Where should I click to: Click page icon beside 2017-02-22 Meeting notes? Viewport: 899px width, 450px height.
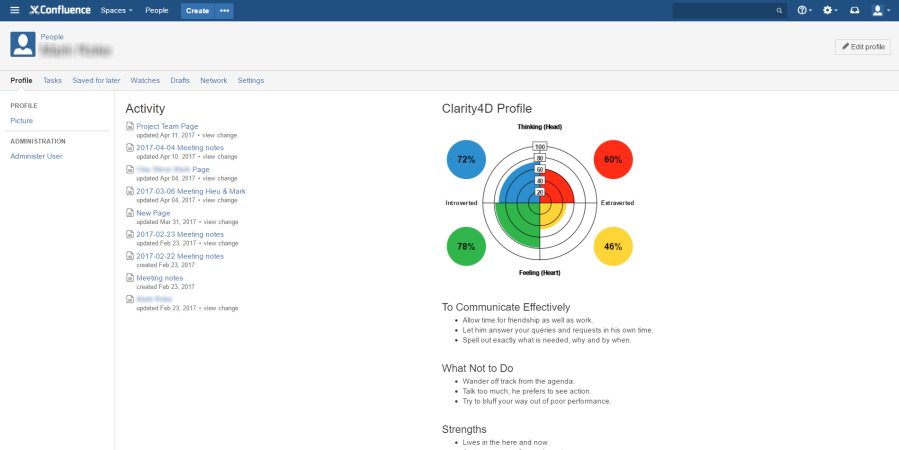pos(130,256)
